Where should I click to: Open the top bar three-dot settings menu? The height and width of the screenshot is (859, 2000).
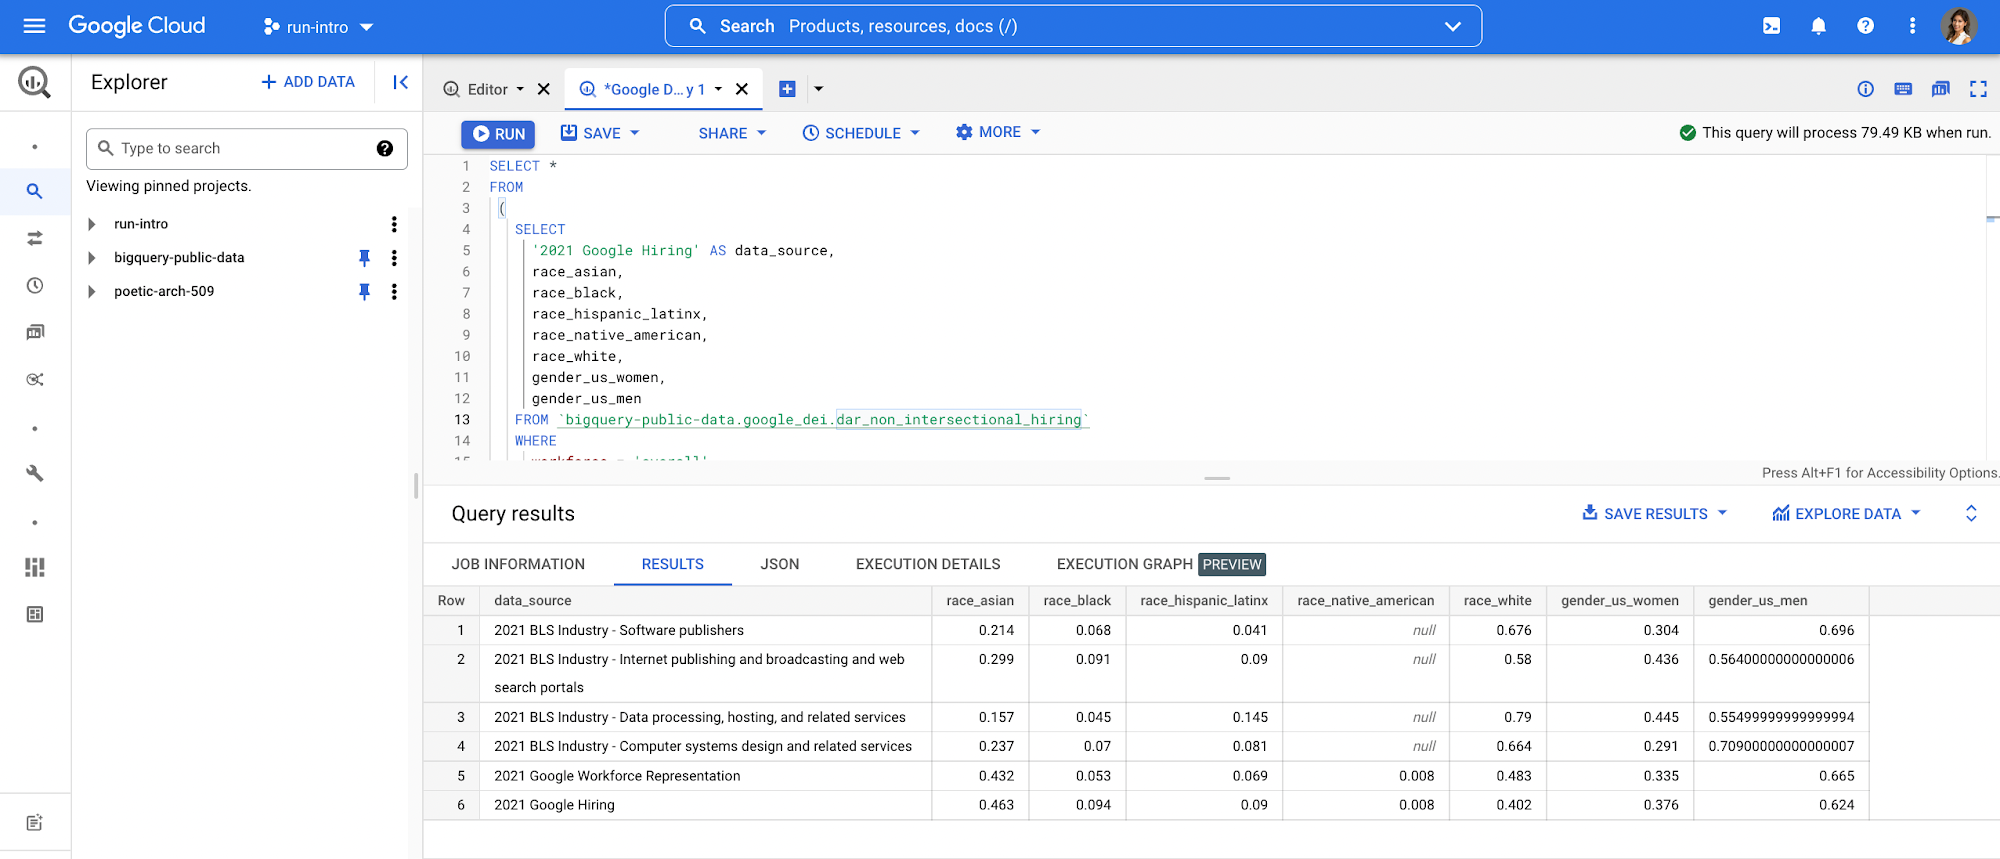tap(1912, 26)
